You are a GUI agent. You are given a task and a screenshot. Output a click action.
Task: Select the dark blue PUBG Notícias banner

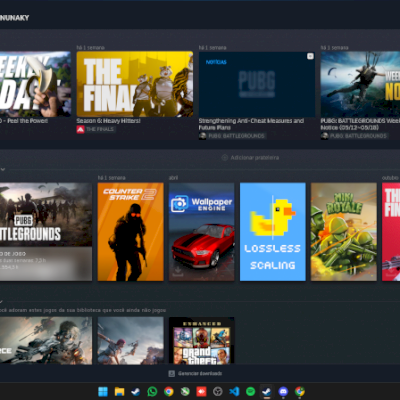tap(257, 84)
